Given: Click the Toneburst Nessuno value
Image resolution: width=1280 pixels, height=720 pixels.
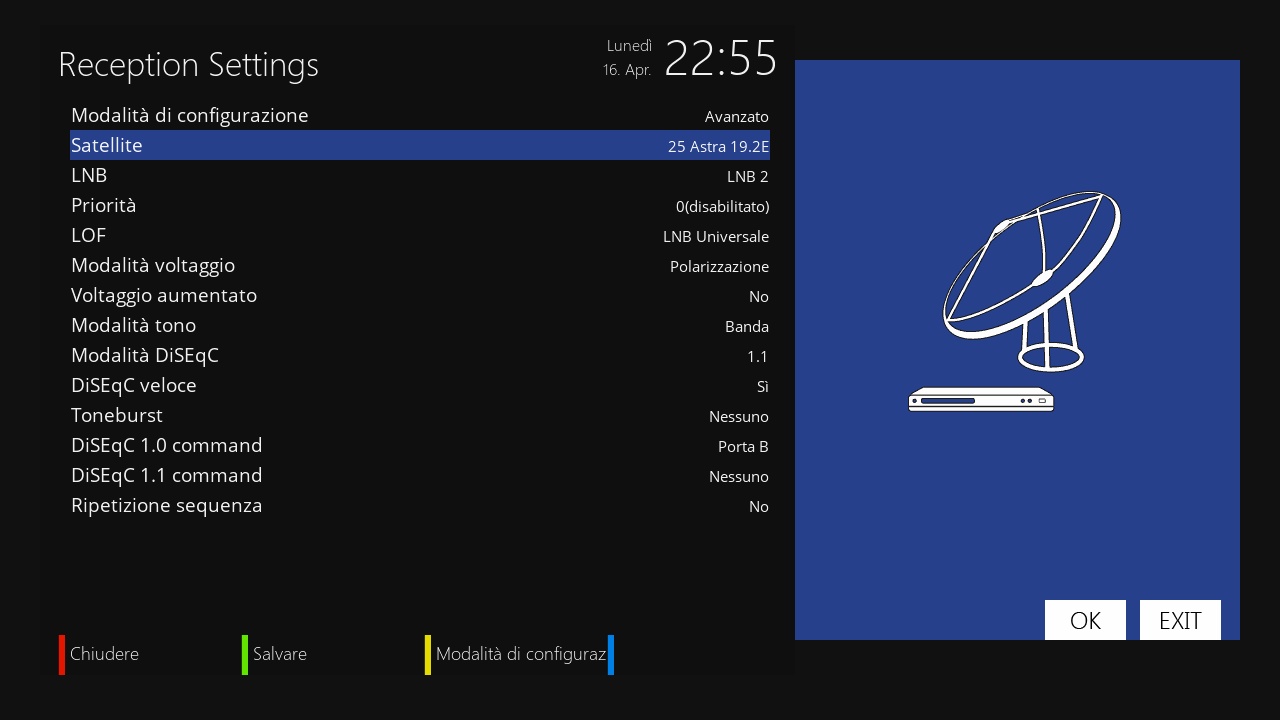Looking at the screenshot, I should [739, 417].
